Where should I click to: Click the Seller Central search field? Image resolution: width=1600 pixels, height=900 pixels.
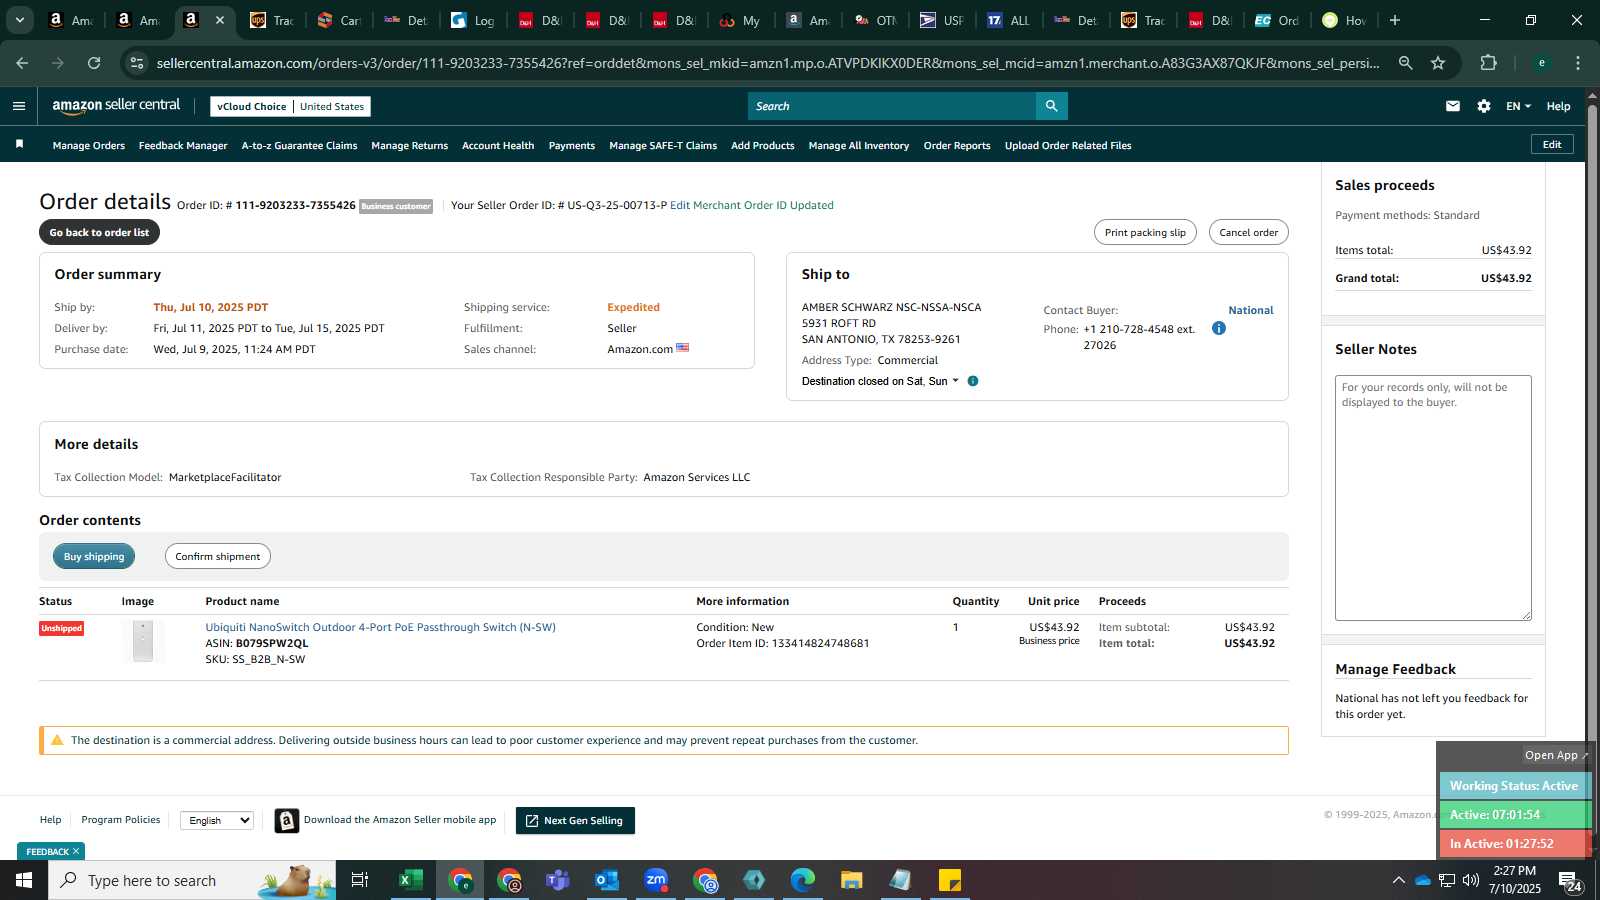[892, 106]
